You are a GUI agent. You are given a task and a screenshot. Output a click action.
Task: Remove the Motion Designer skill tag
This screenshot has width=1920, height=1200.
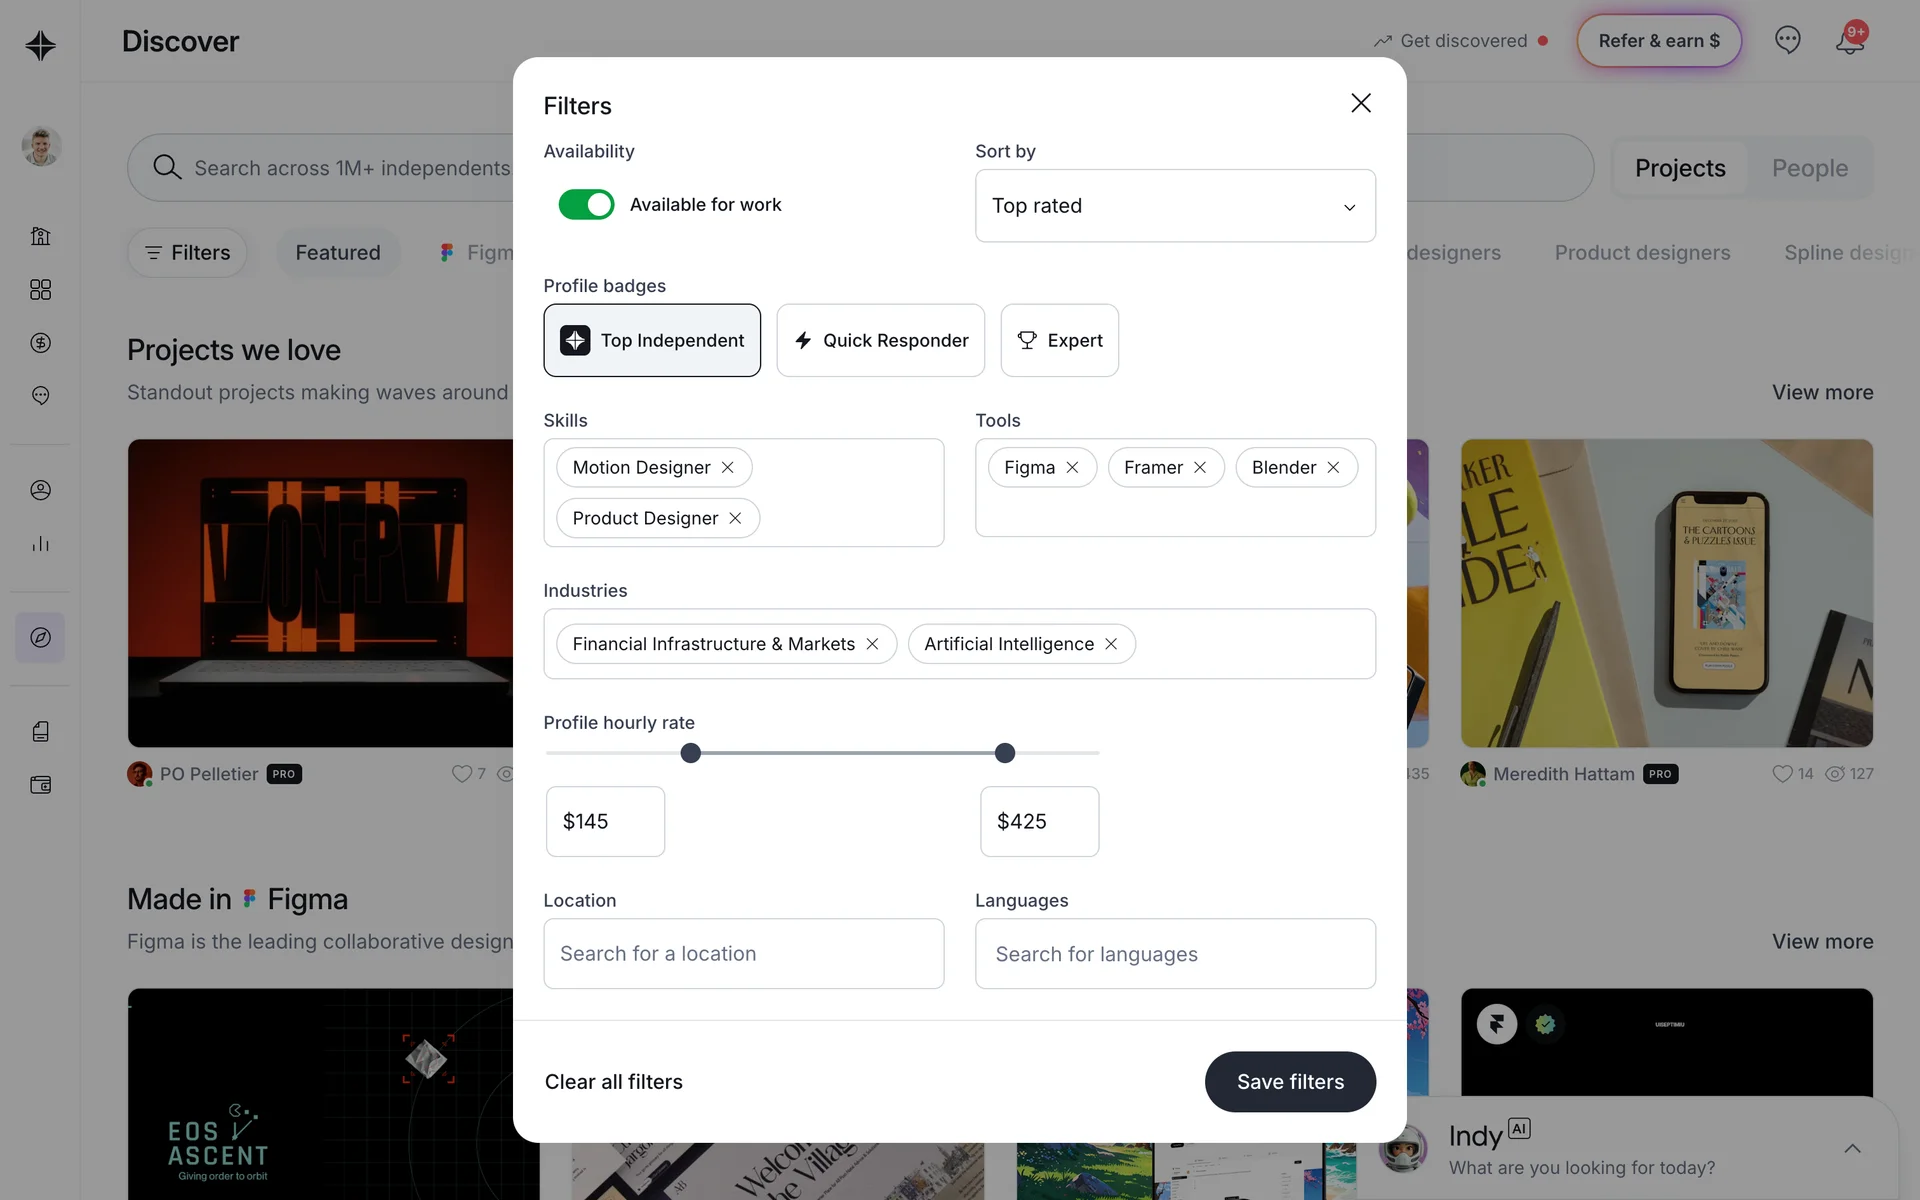coord(728,468)
